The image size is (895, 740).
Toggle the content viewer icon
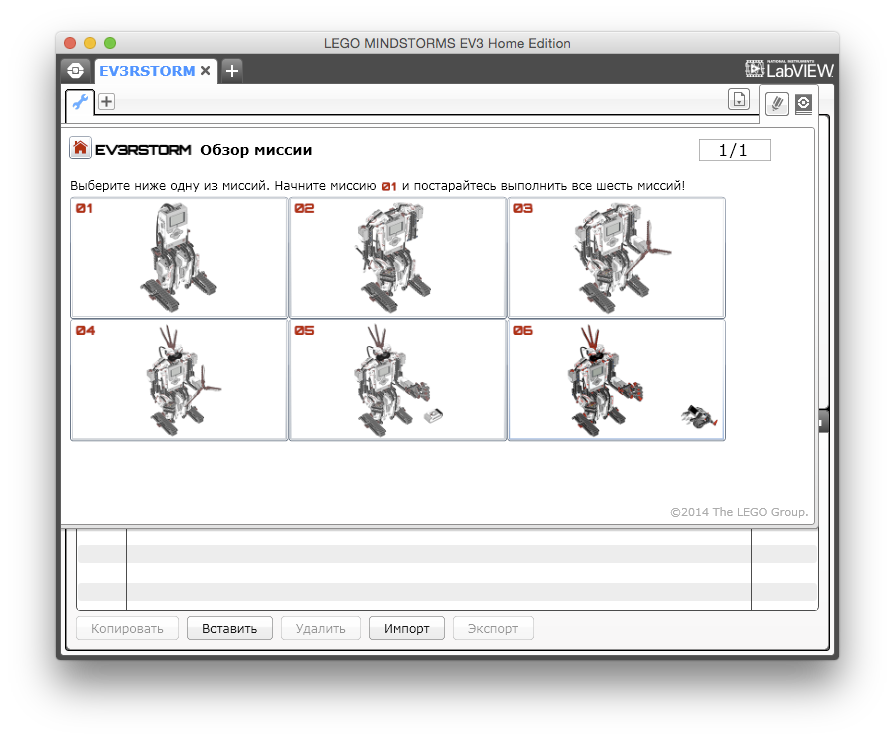(804, 103)
